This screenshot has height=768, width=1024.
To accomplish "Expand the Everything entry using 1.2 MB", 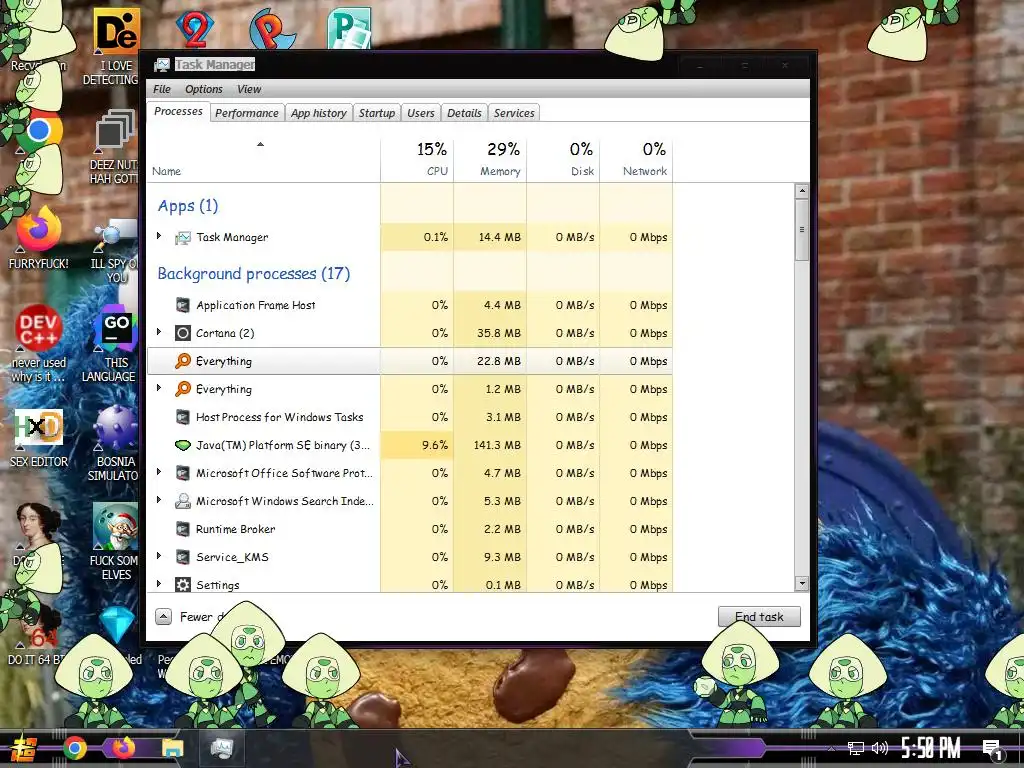I will tap(159, 389).
